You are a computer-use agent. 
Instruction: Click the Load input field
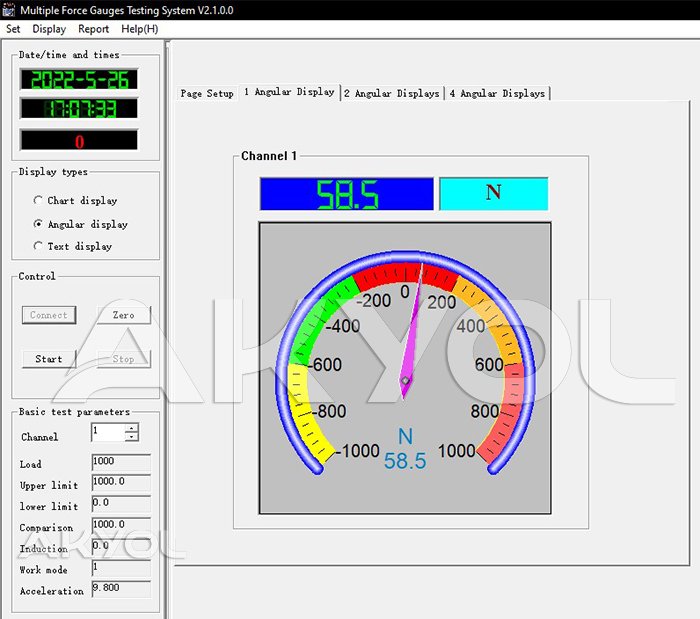click(x=120, y=462)
